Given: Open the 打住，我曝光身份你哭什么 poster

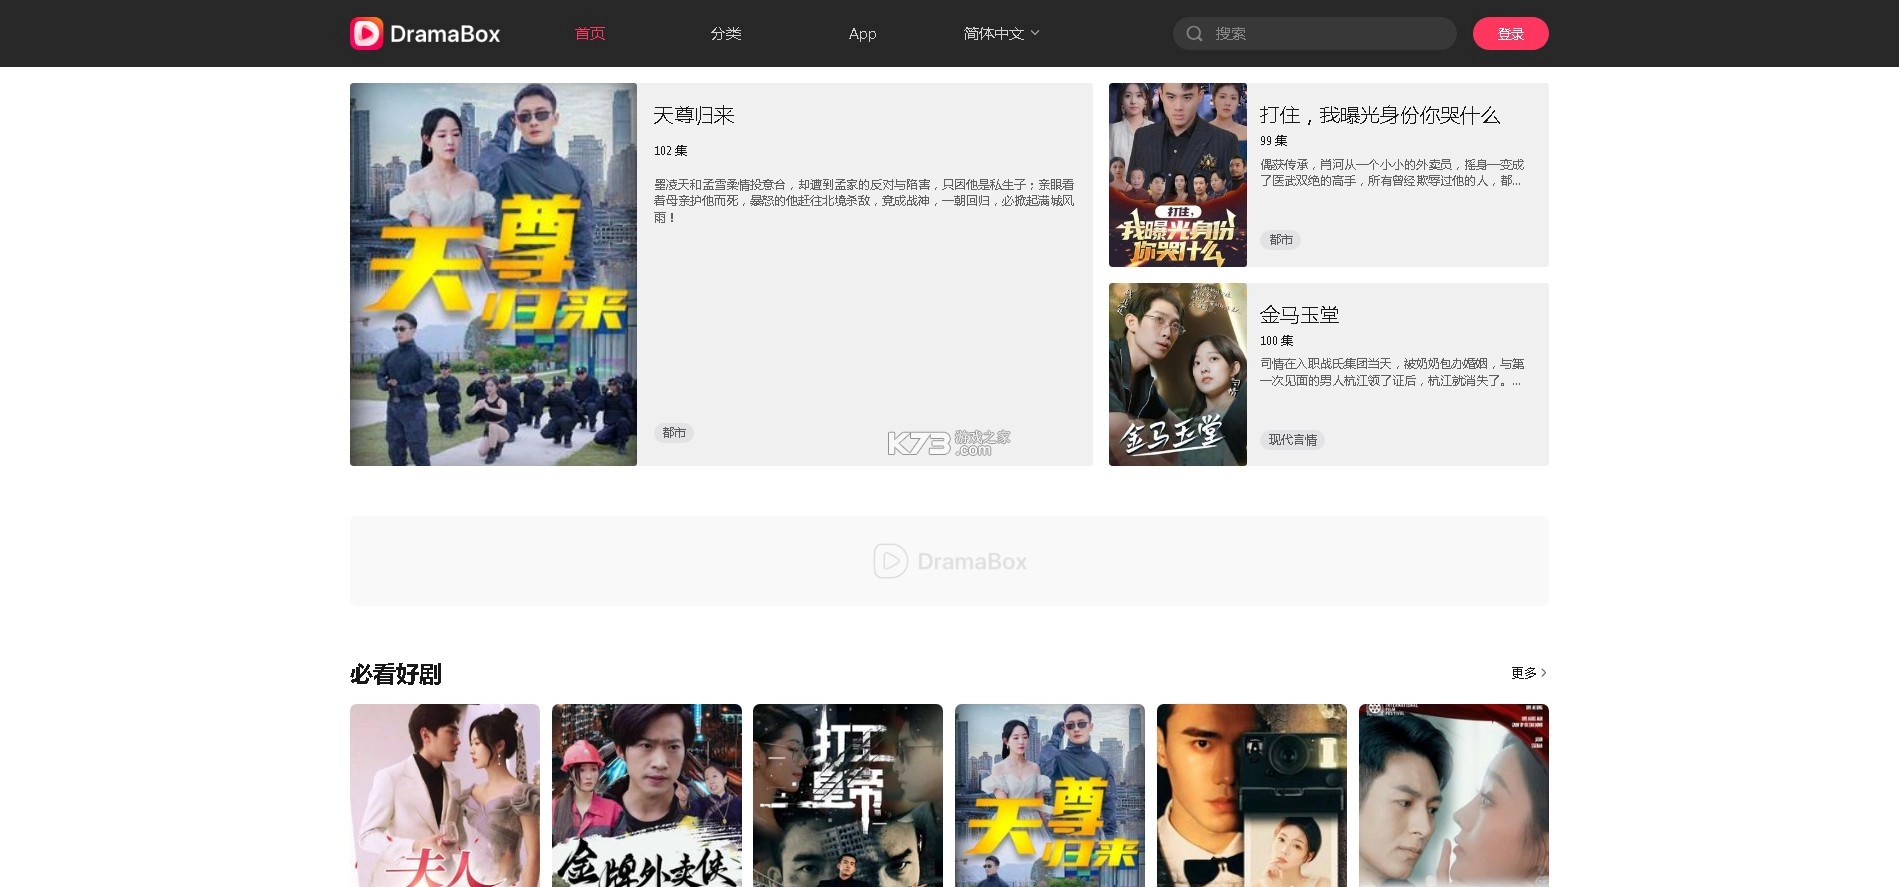Looking at the screenshot, I should [1177, 175].
